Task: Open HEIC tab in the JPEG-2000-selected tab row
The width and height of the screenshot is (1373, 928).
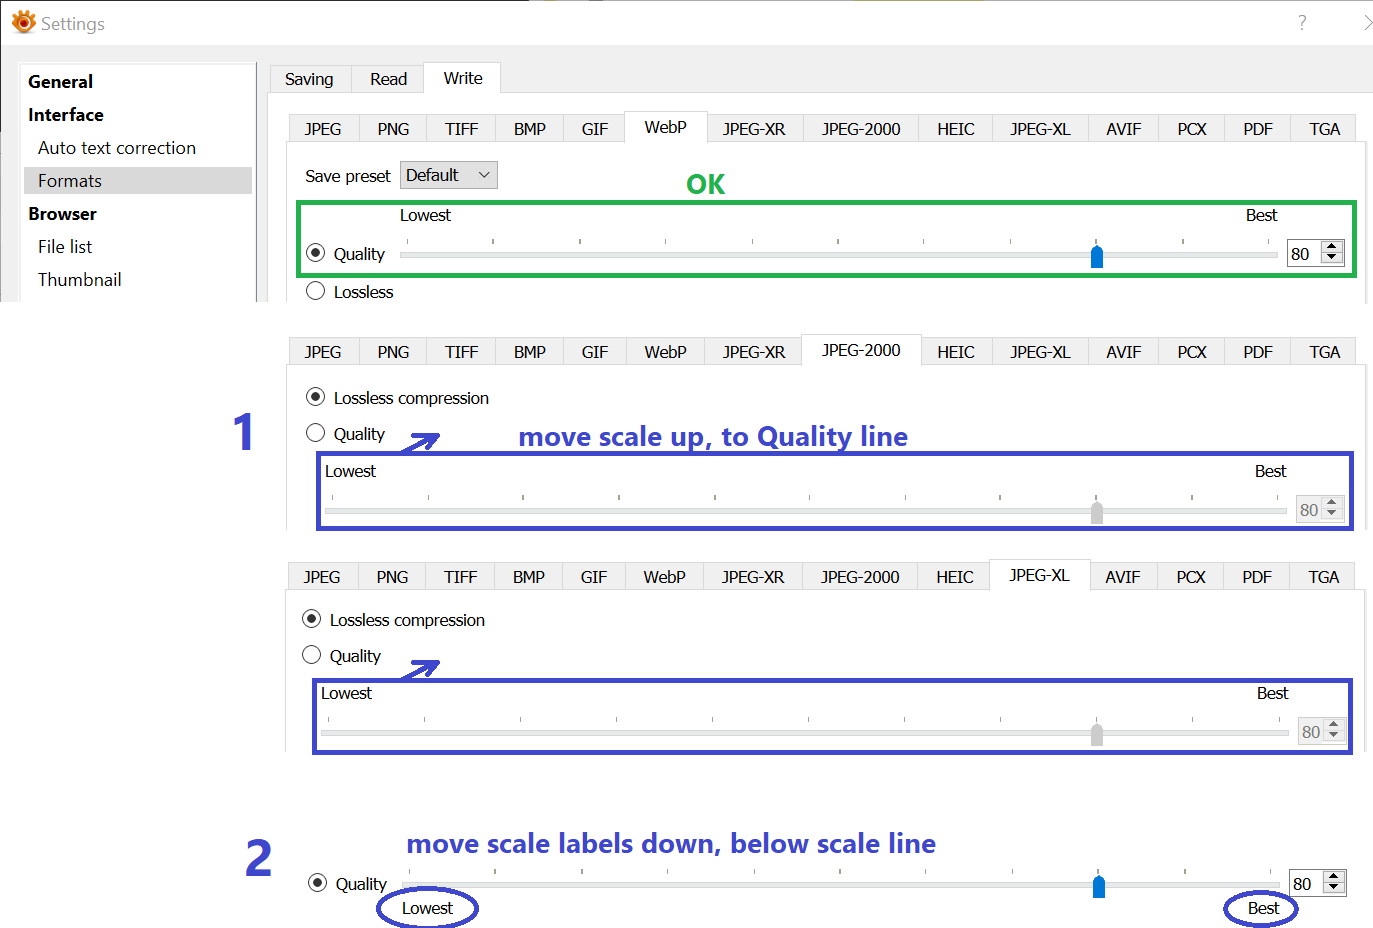Action: click(x=956, y=352)
